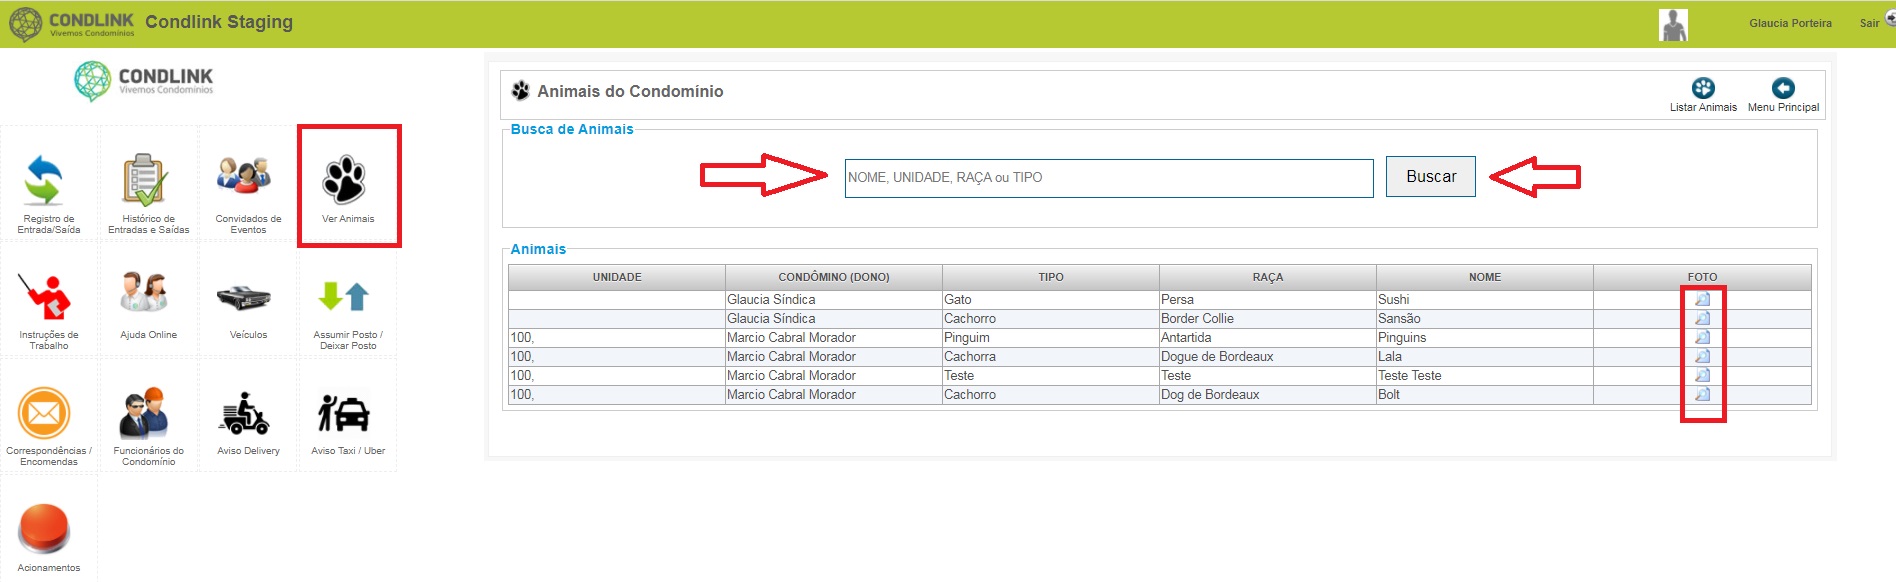Viewport: 1896px width, 582px height.
Task: Open Convidados de Eventos icon
Action: click(x=244, y=176)
